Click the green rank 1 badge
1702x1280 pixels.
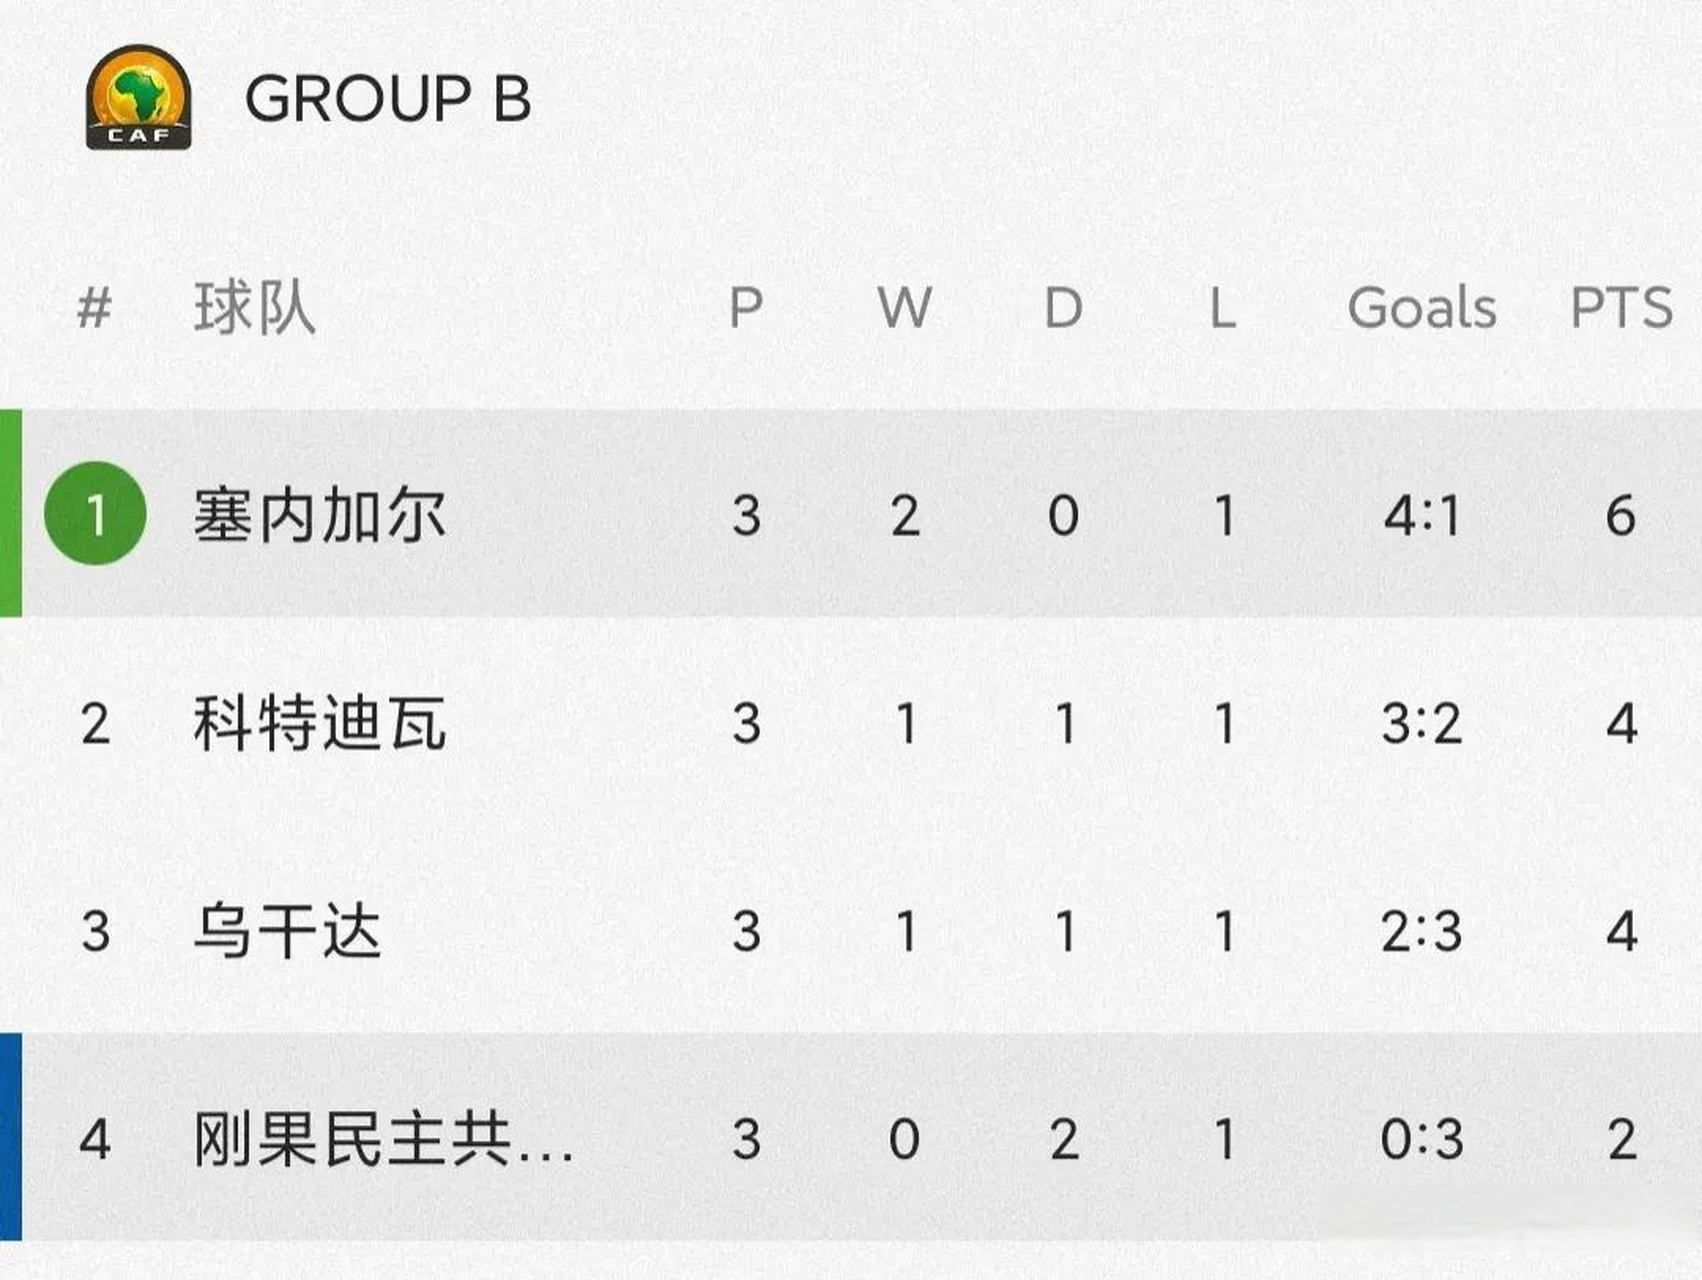tap(95, 514)
